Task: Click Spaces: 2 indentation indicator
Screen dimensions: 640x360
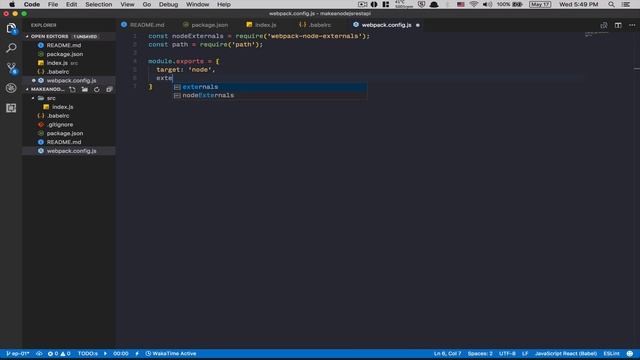Action: click(480, 353)
